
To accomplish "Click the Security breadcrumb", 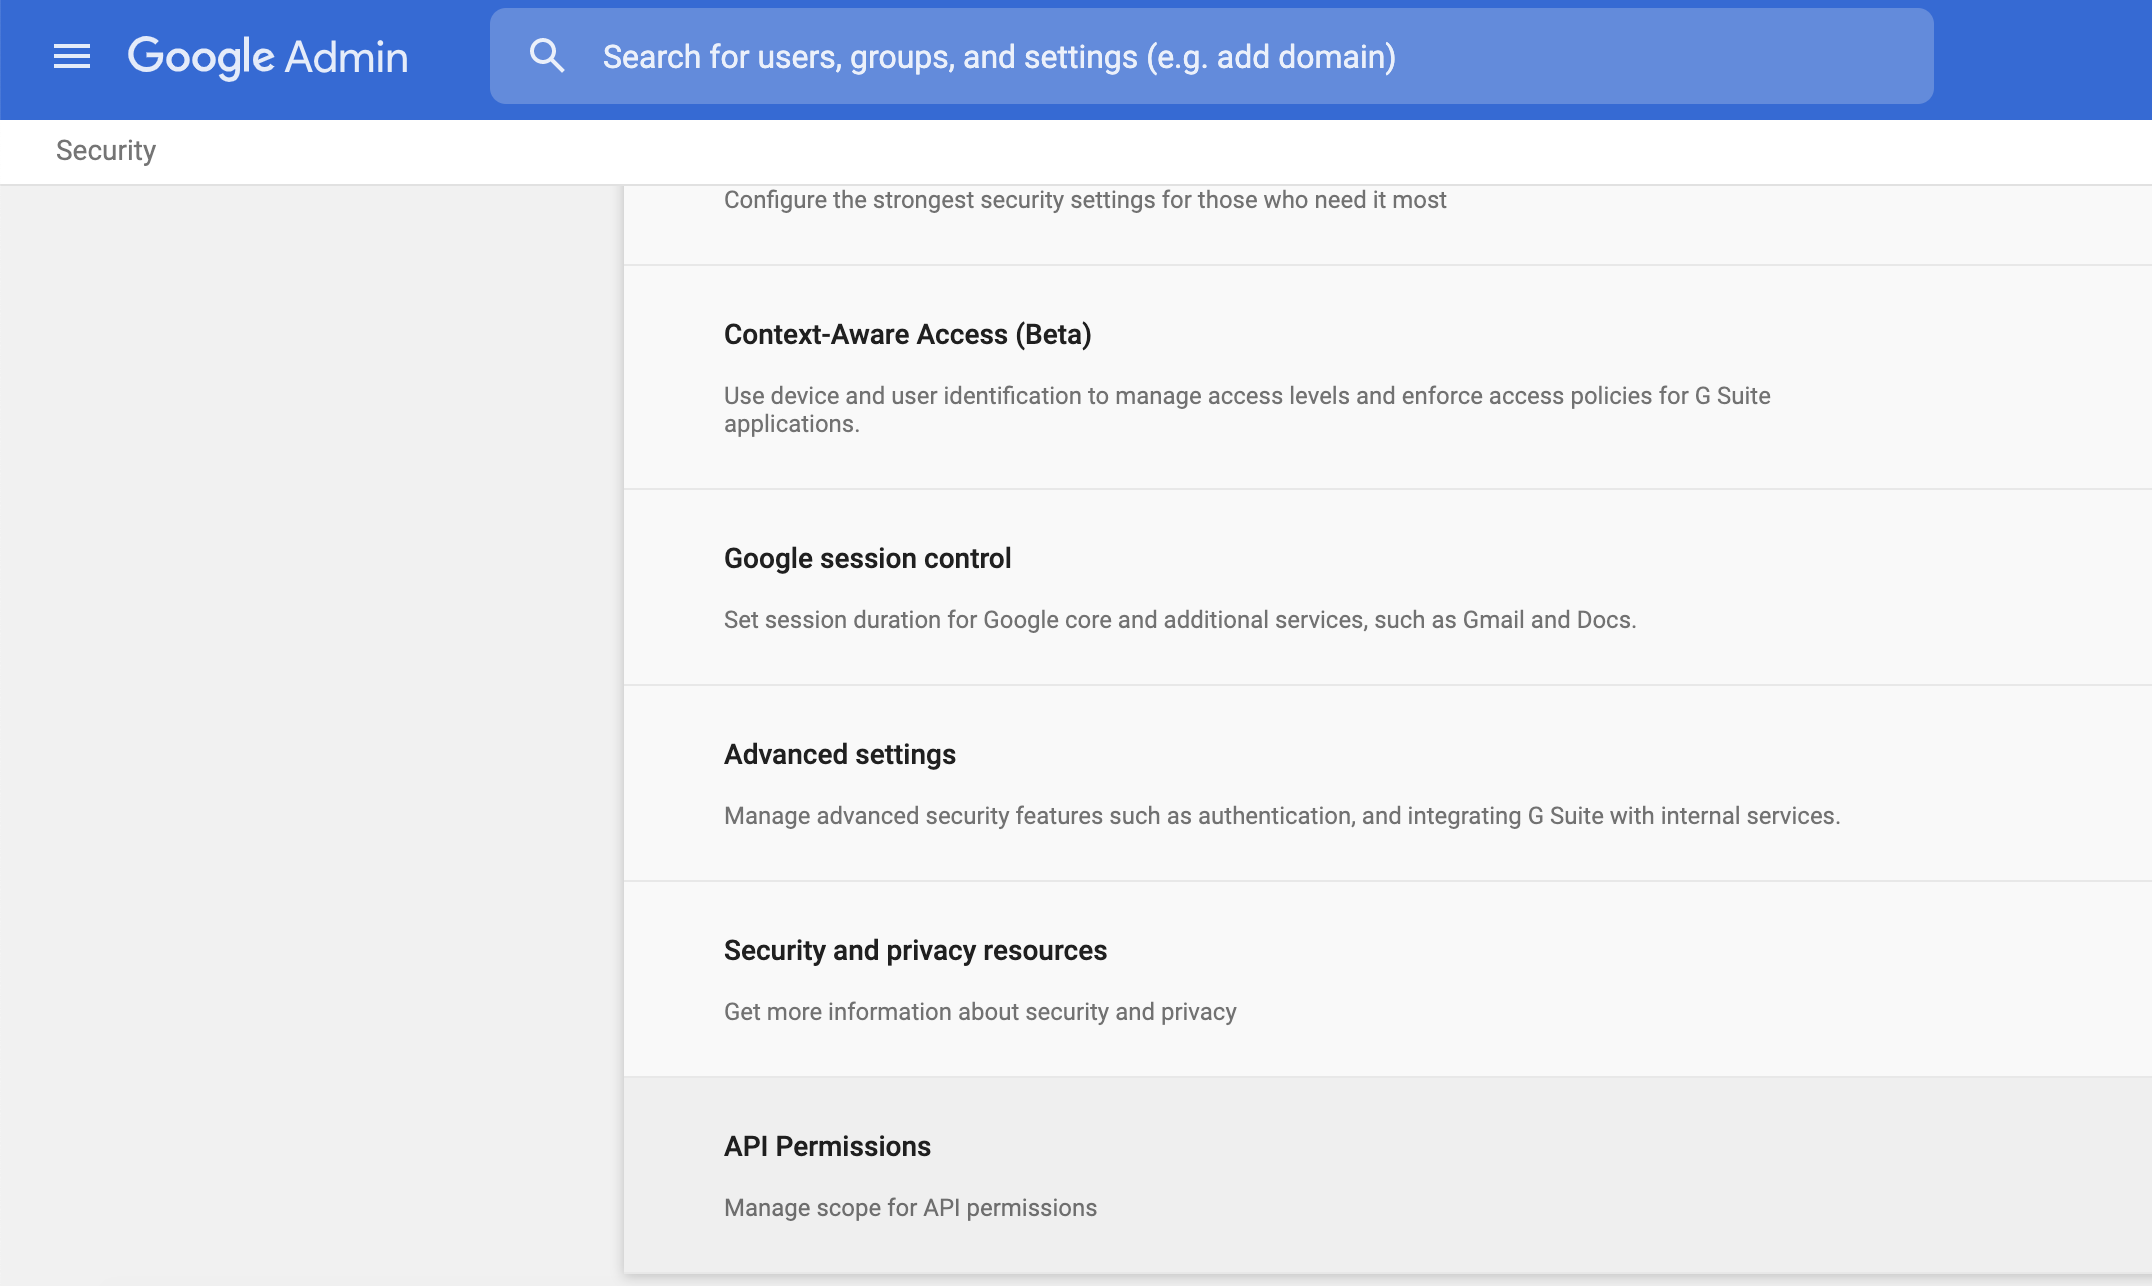I will click(106, 151).
